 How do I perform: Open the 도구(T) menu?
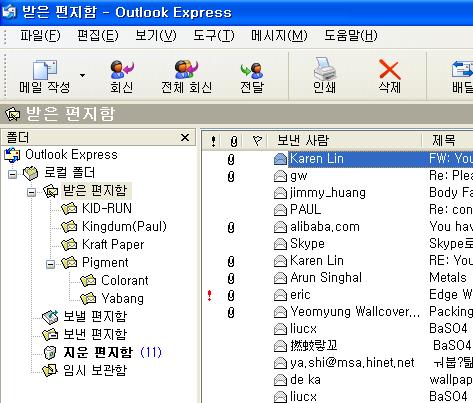[214, 35]
